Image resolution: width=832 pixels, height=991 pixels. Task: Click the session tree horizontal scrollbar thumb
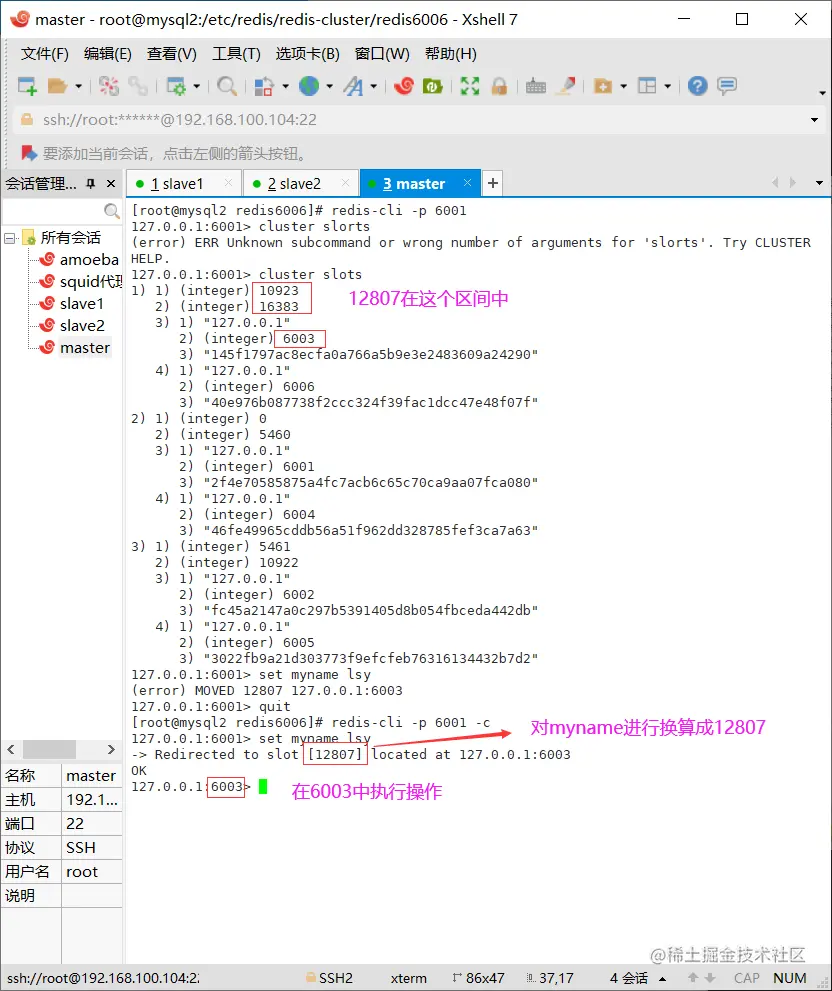[x=49, y=750]
